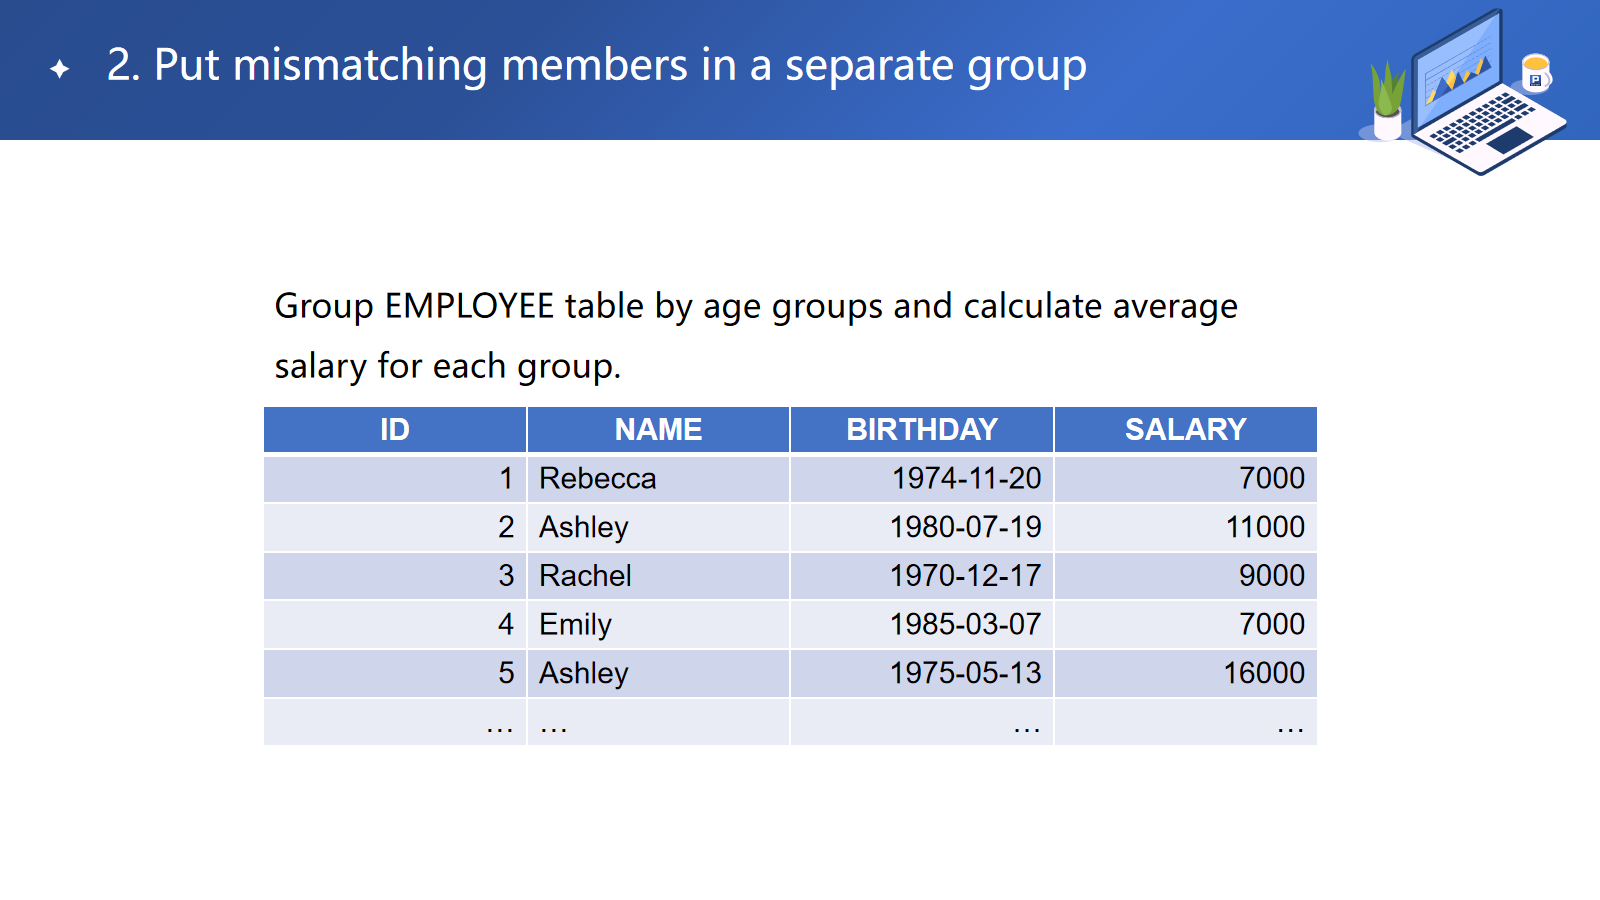Select the SALARY column header
The image size is (1600, 900).
(x=1185, y=430)
